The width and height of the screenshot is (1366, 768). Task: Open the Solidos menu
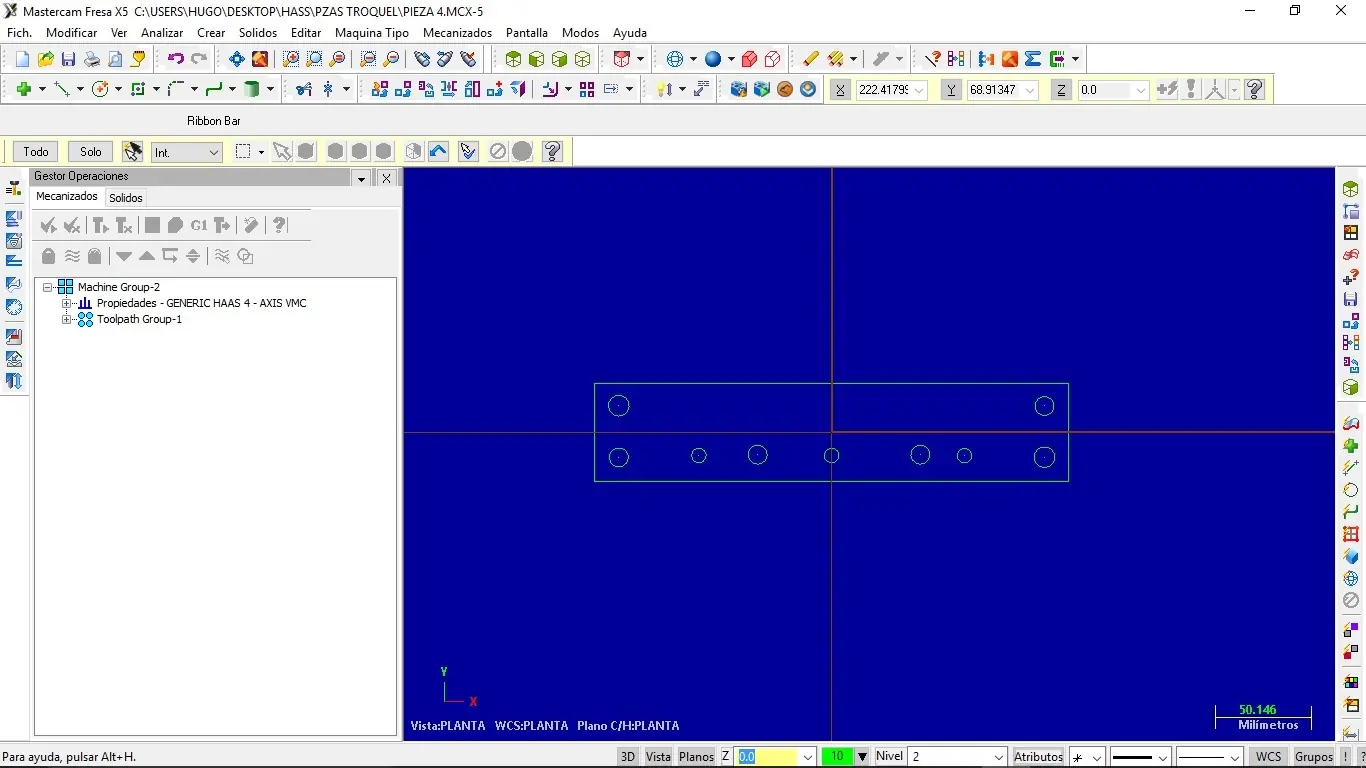[x=258, y=33]
